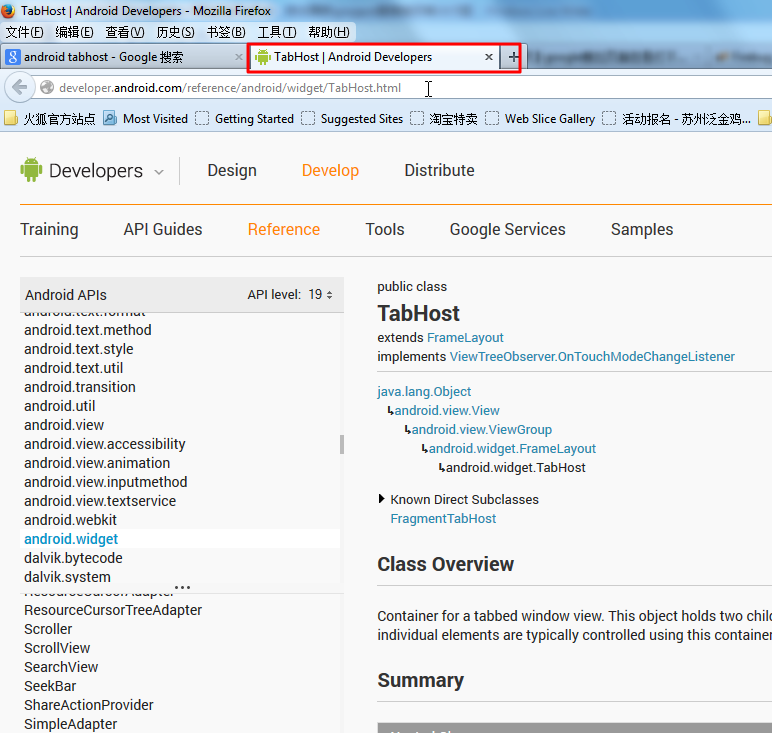Open ResourceCursorTreeAdapter class

point(113,610)
